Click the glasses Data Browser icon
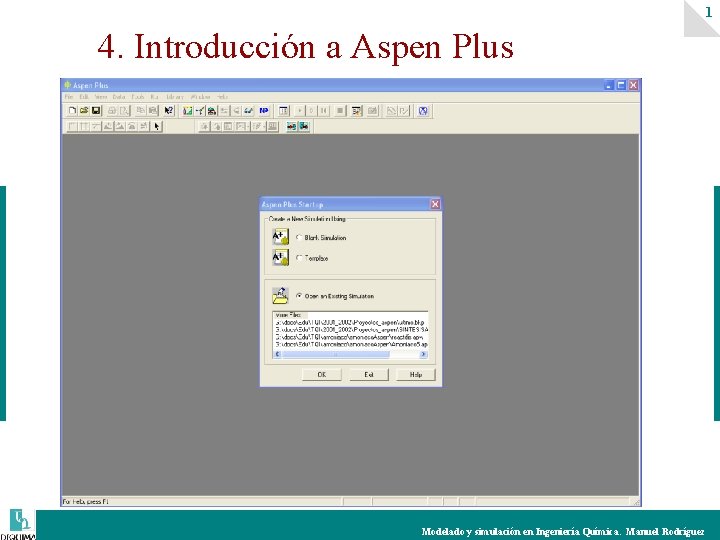The image size is (720, 540). pyautogui.click(x=248, y=111)
